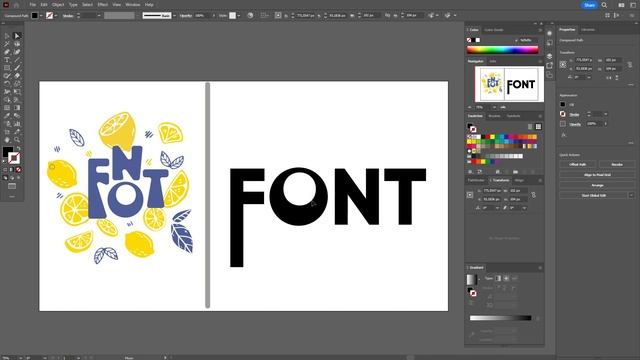Select the Magic Wand tool

coord(7,44)
